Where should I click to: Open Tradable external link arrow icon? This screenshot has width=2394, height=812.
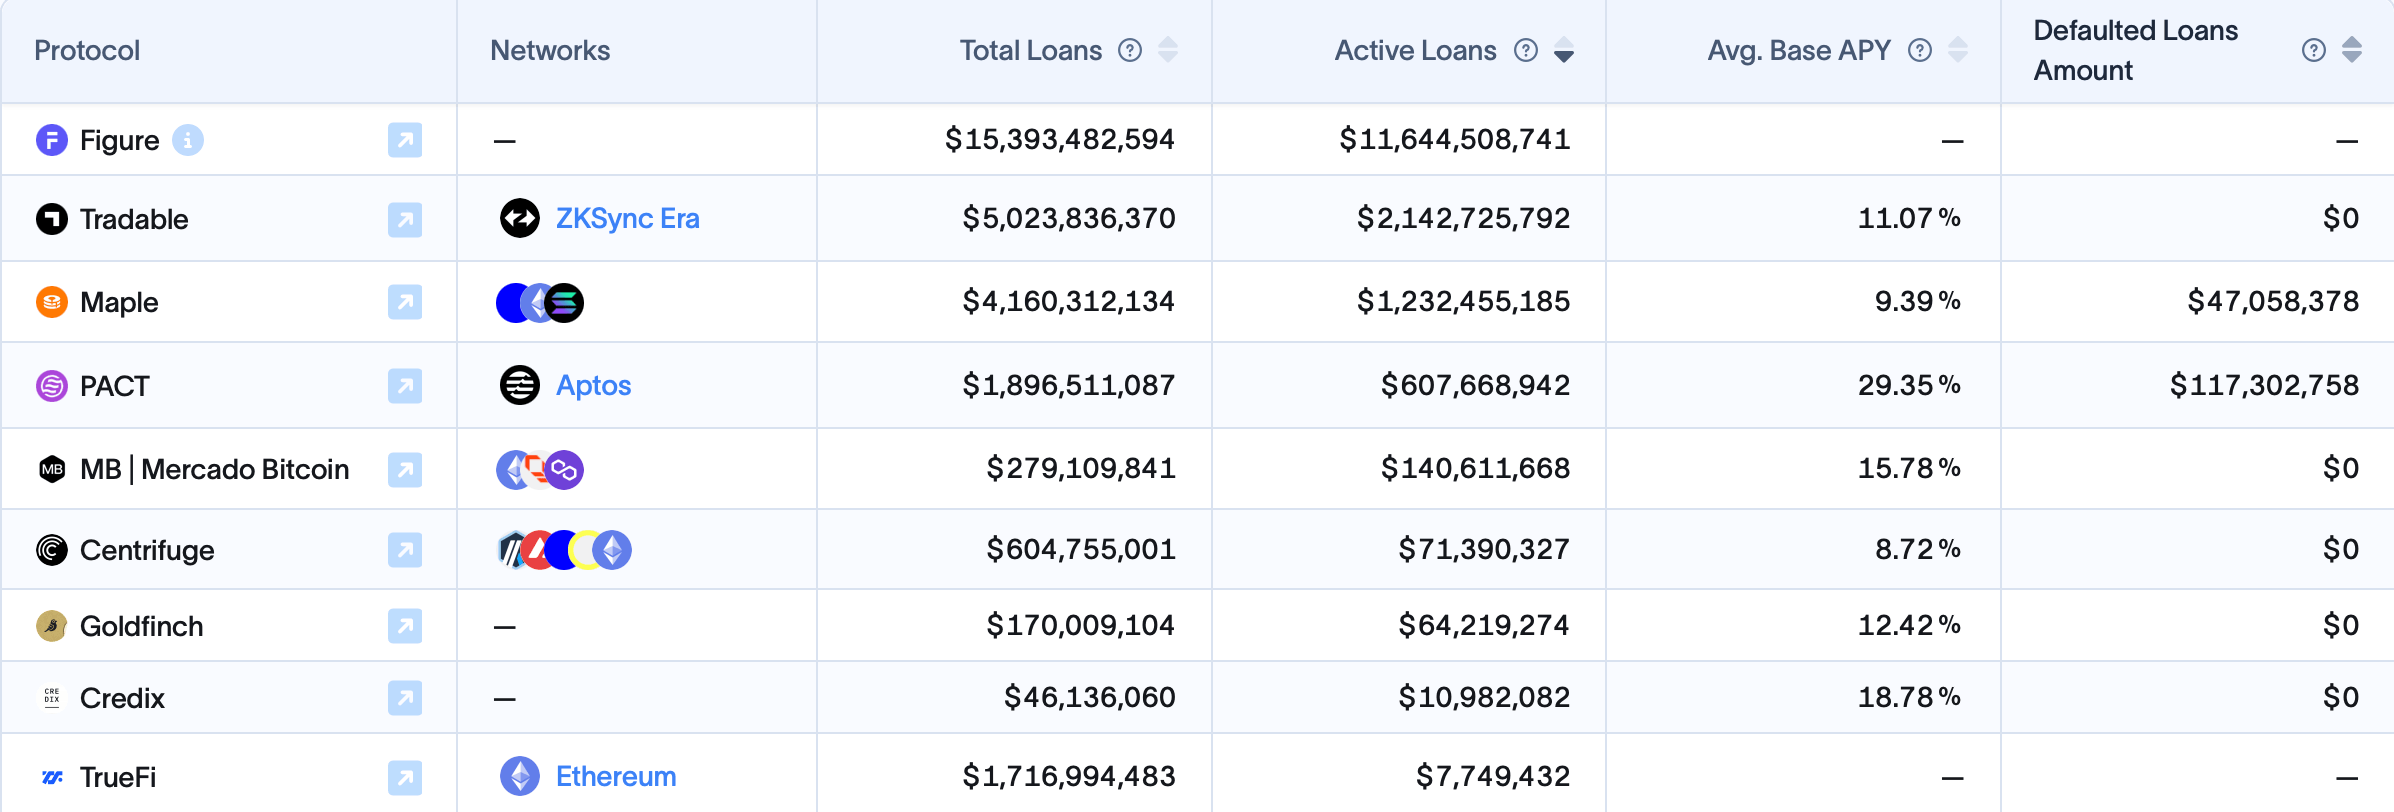pos(405,219)
